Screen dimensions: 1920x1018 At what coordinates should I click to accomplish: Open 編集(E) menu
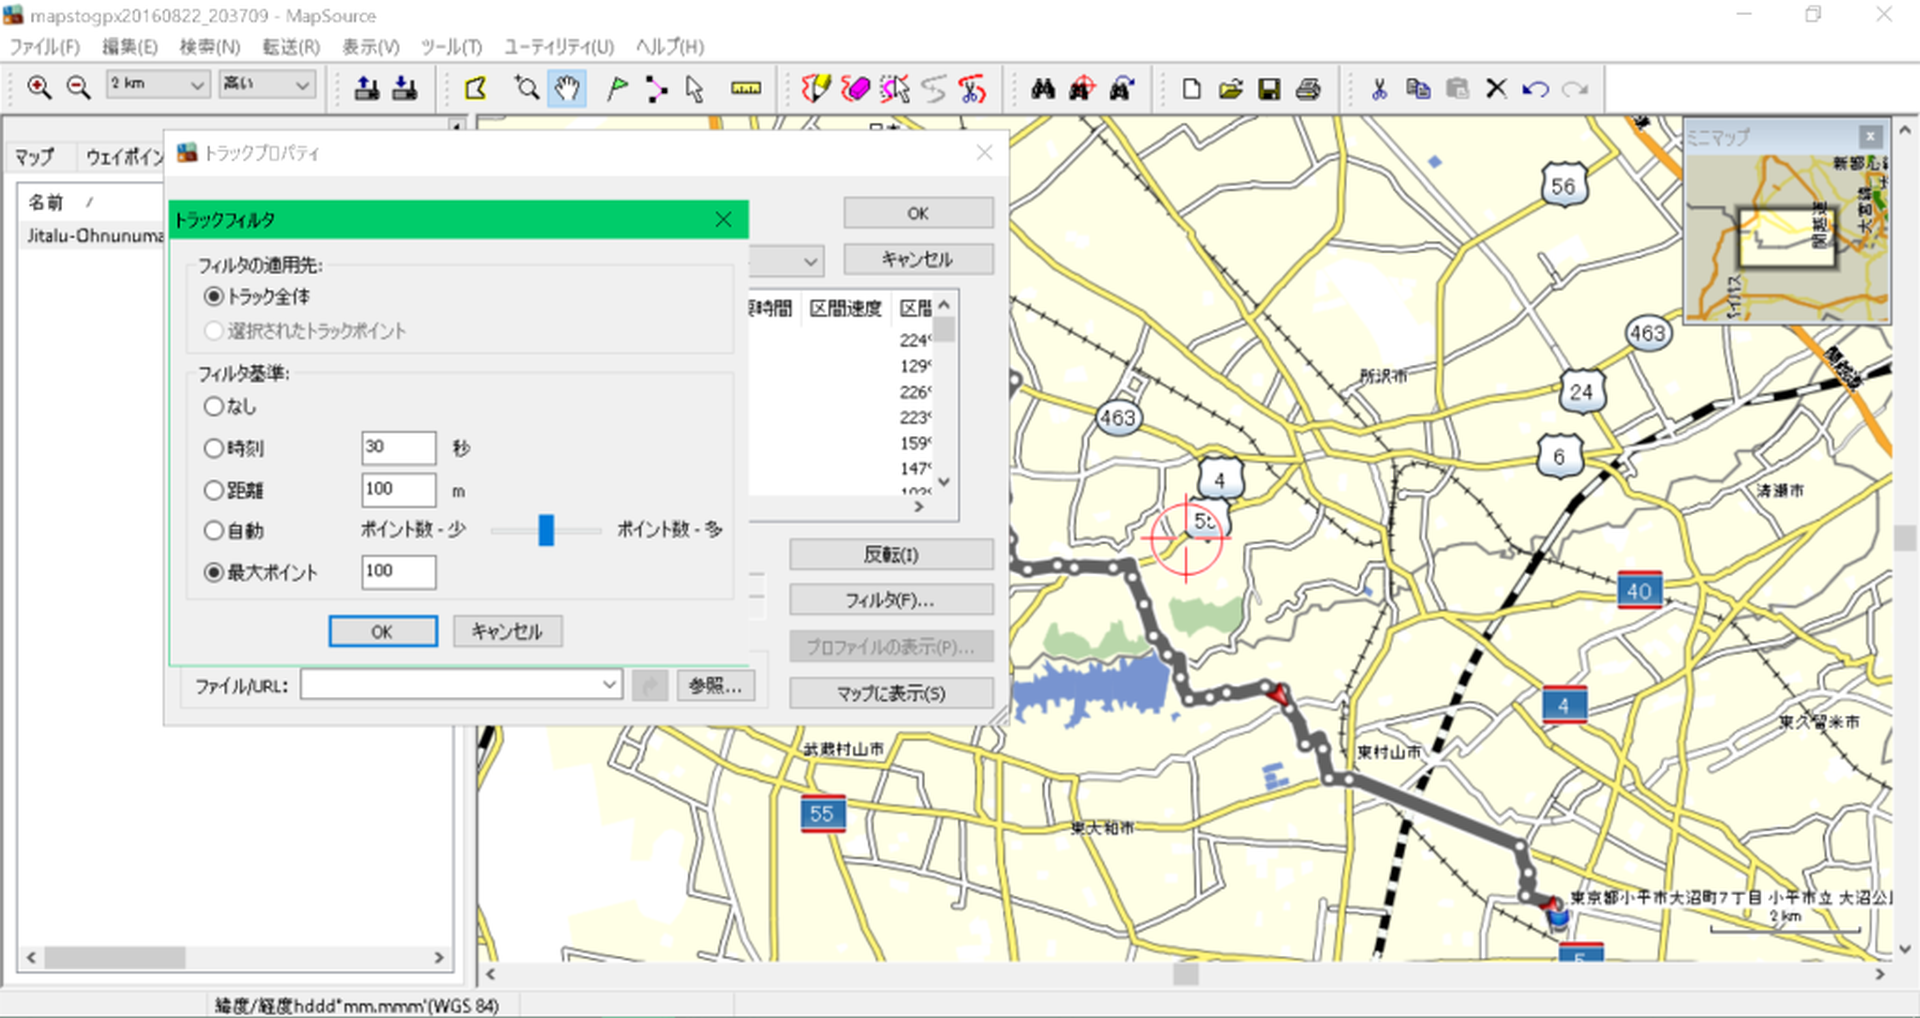[x=130, y=46]
